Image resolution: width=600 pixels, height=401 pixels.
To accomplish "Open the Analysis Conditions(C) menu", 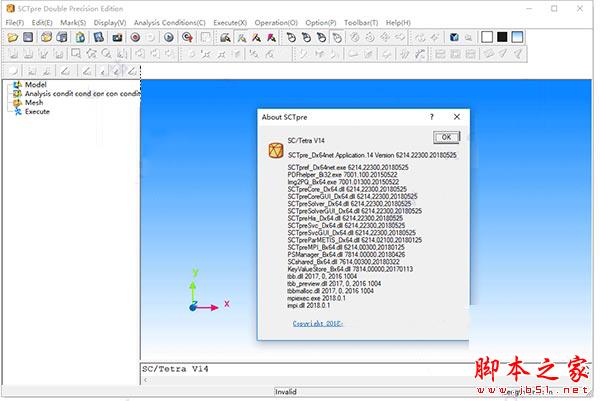I will tap(170, 23).
